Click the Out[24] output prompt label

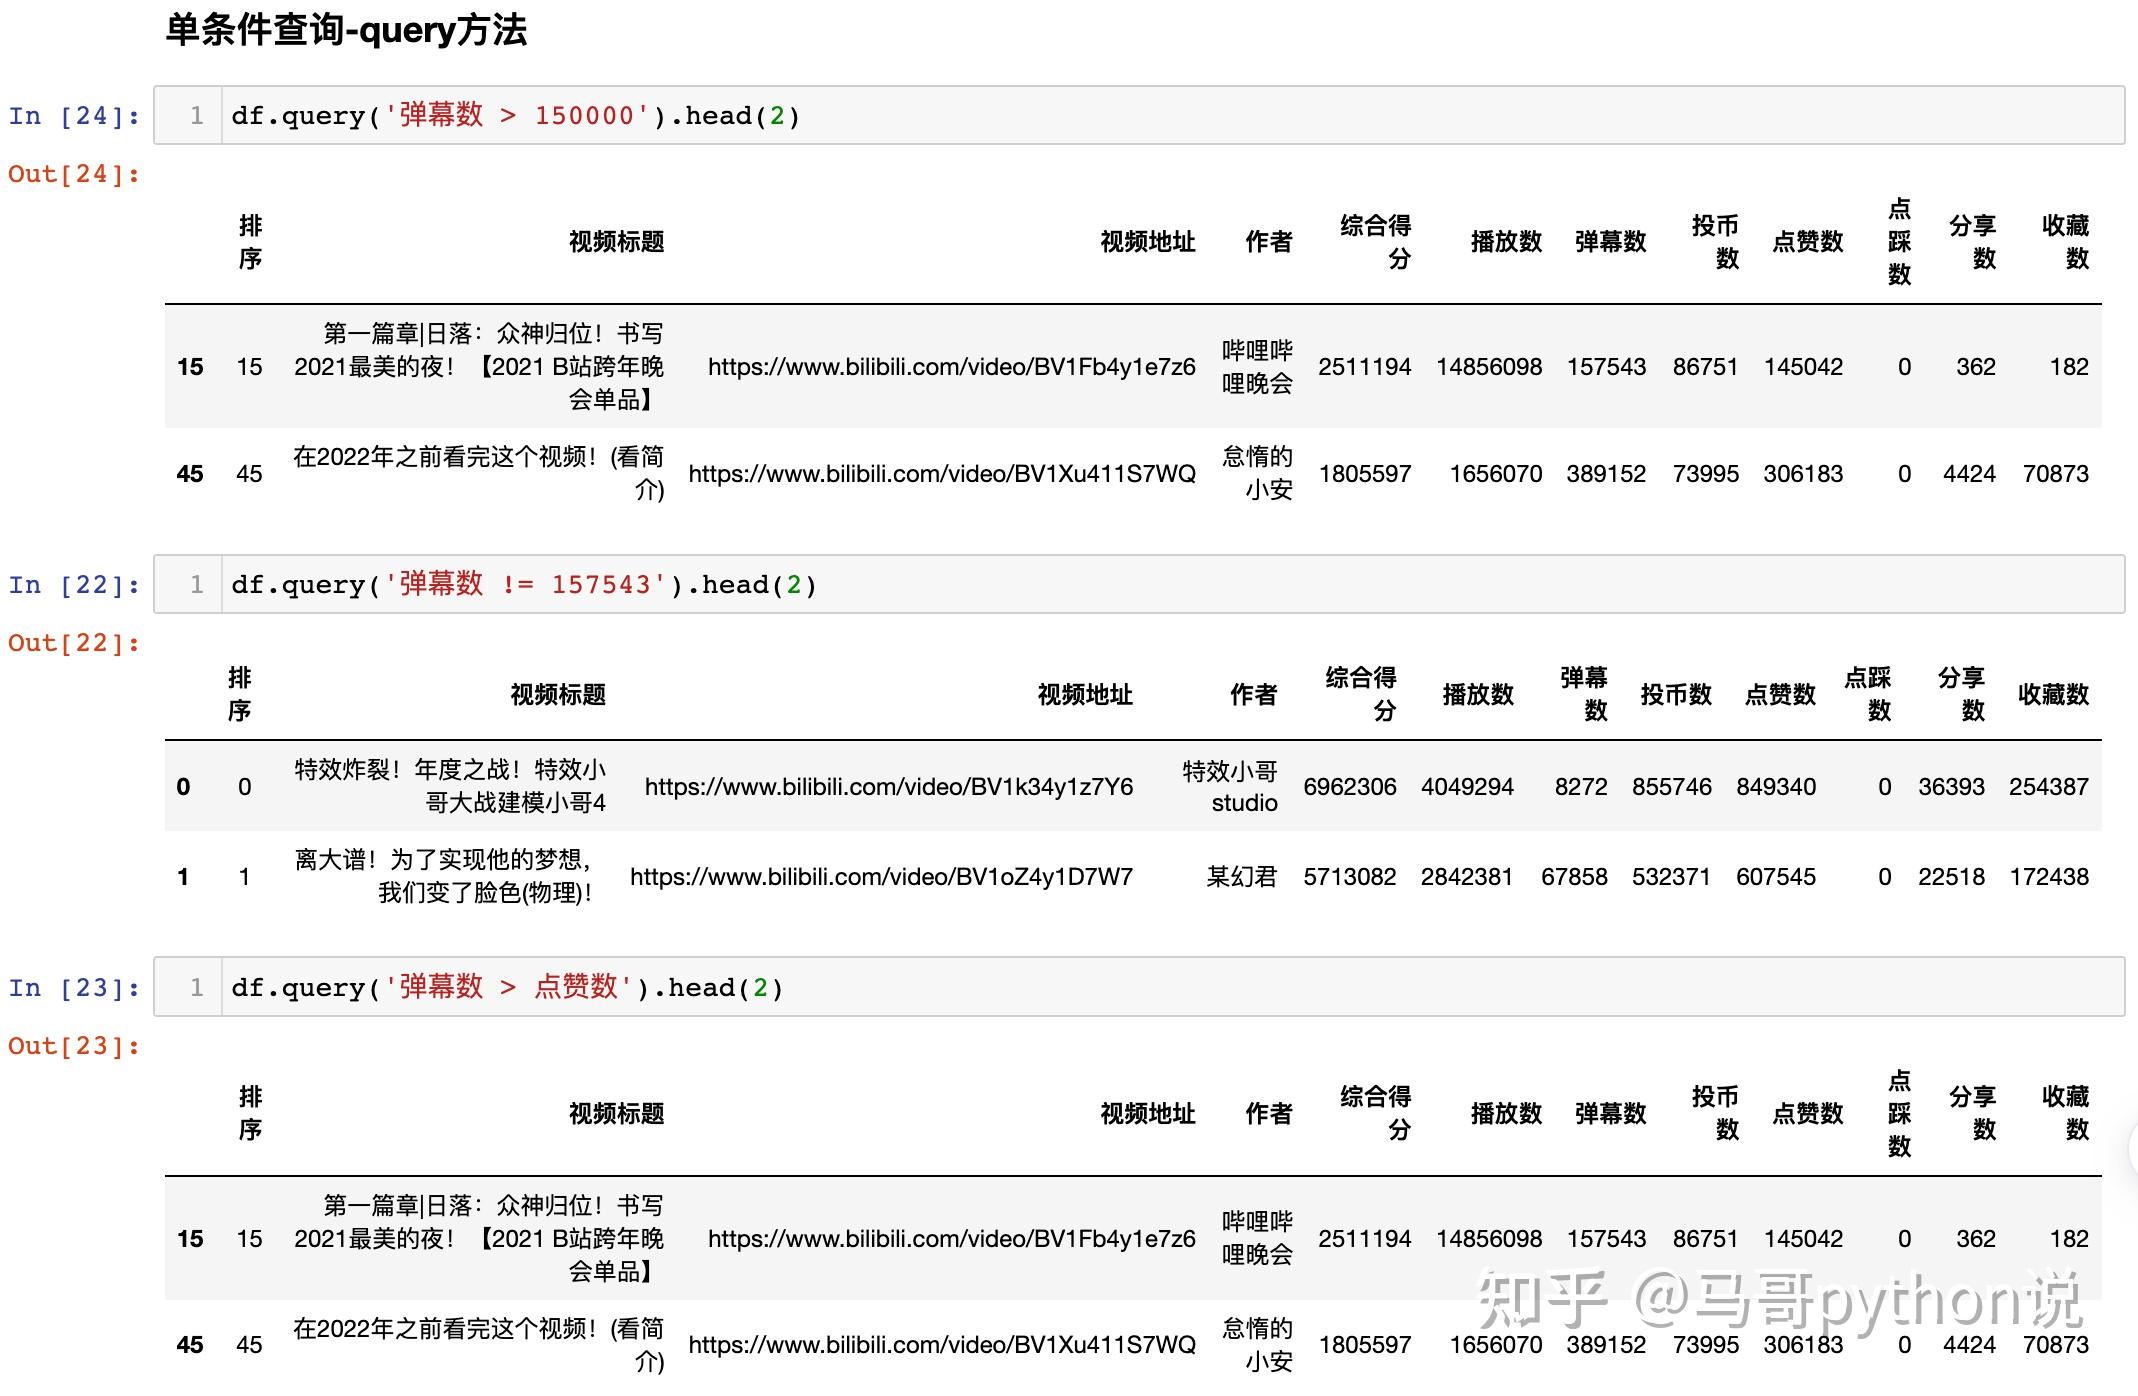[x=73, y=174]
